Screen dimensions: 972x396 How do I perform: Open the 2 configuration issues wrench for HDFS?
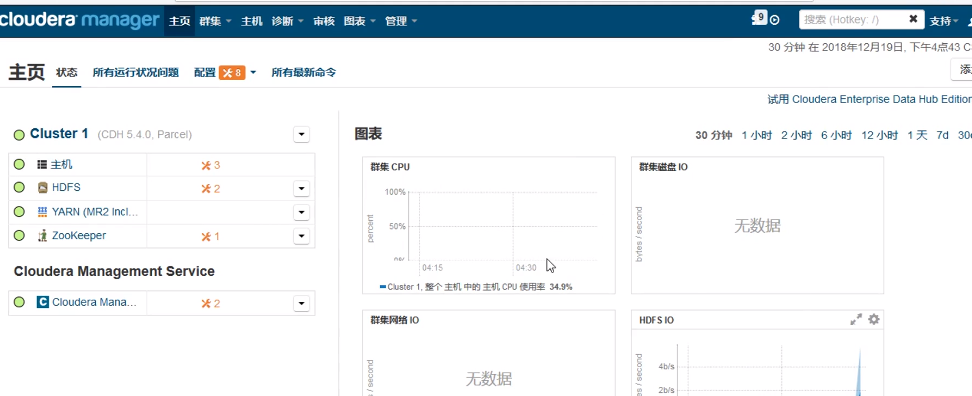pyautogui.click(x=211, y=188)
